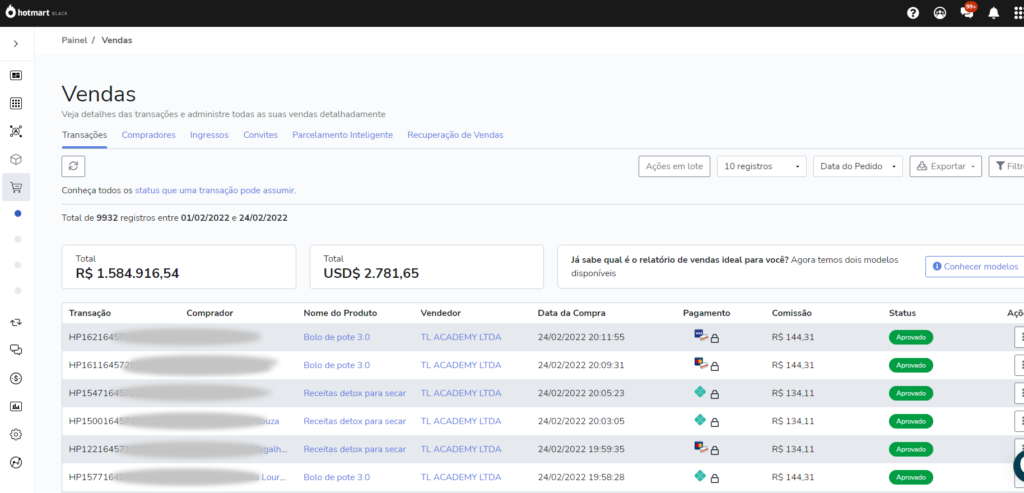
Task: Open the Data do Pedido dropdown
Action: pyautogui.click(x=859, y=166)
